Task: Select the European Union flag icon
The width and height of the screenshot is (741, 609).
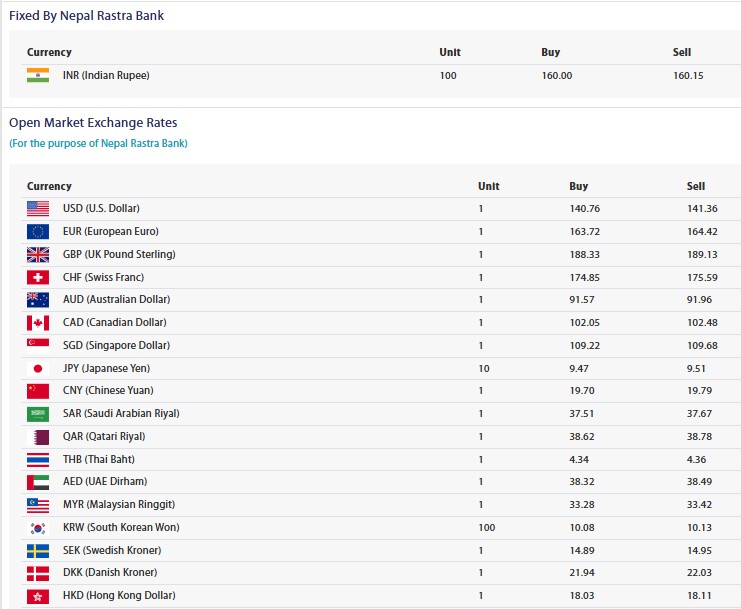Action: tap(38, 231)
